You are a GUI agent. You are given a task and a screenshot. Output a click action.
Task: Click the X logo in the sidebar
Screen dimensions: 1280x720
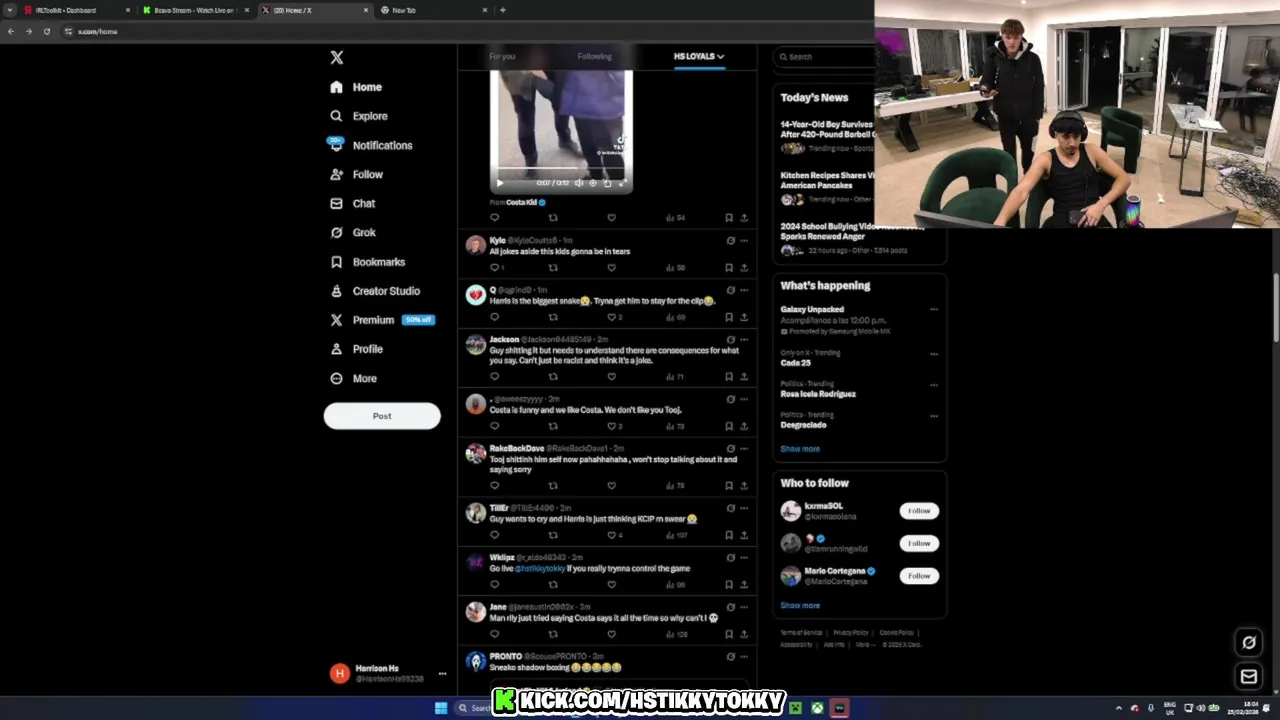point(337,58)
